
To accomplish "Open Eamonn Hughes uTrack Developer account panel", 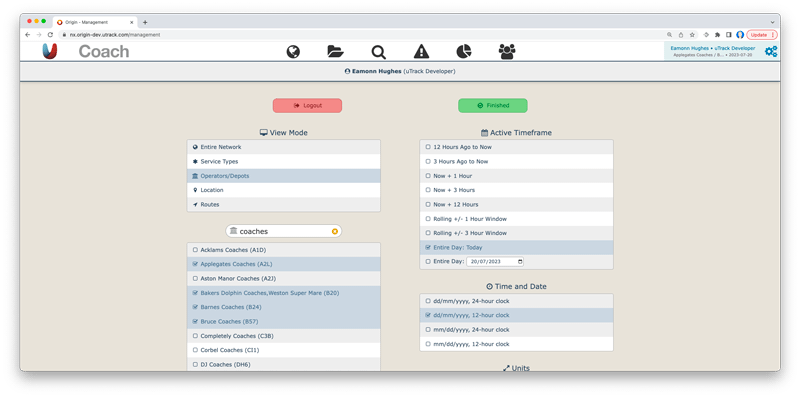I will coord(713,51).
